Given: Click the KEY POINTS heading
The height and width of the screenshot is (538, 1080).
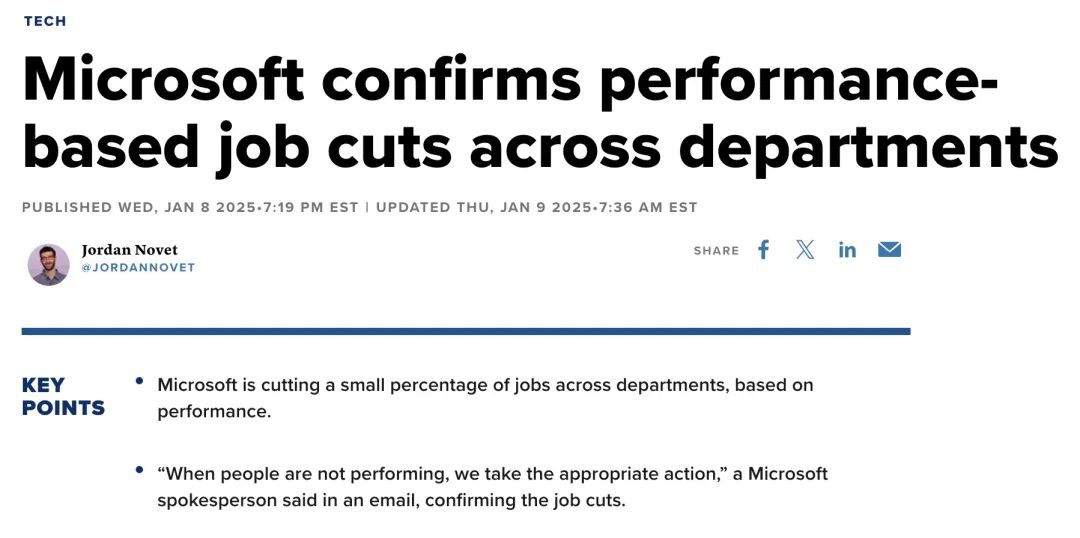Looking at the screenshot, I should click(x=63, y=396).
